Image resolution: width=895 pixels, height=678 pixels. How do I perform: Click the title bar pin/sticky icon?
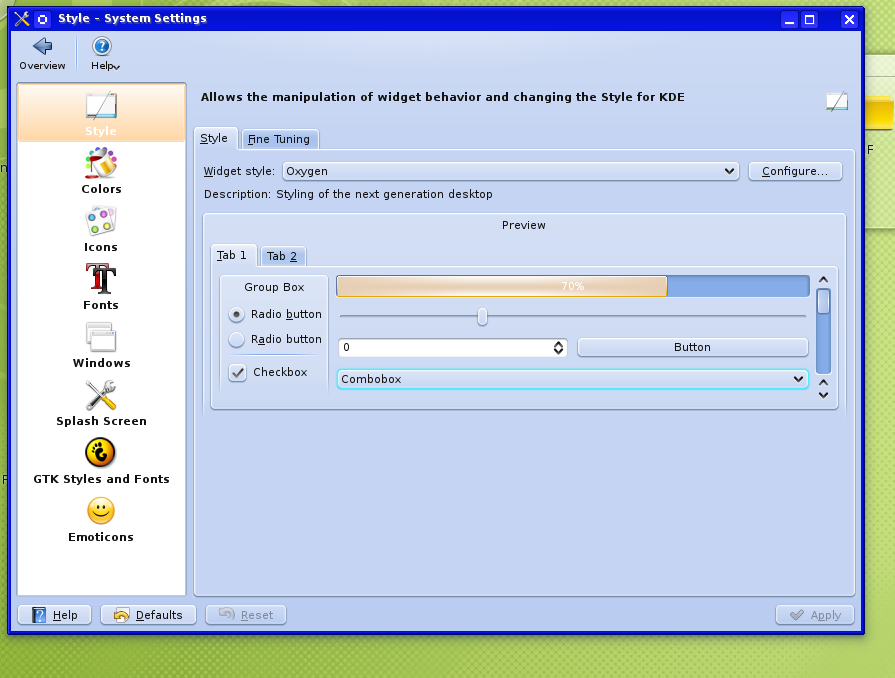point(42,19)
